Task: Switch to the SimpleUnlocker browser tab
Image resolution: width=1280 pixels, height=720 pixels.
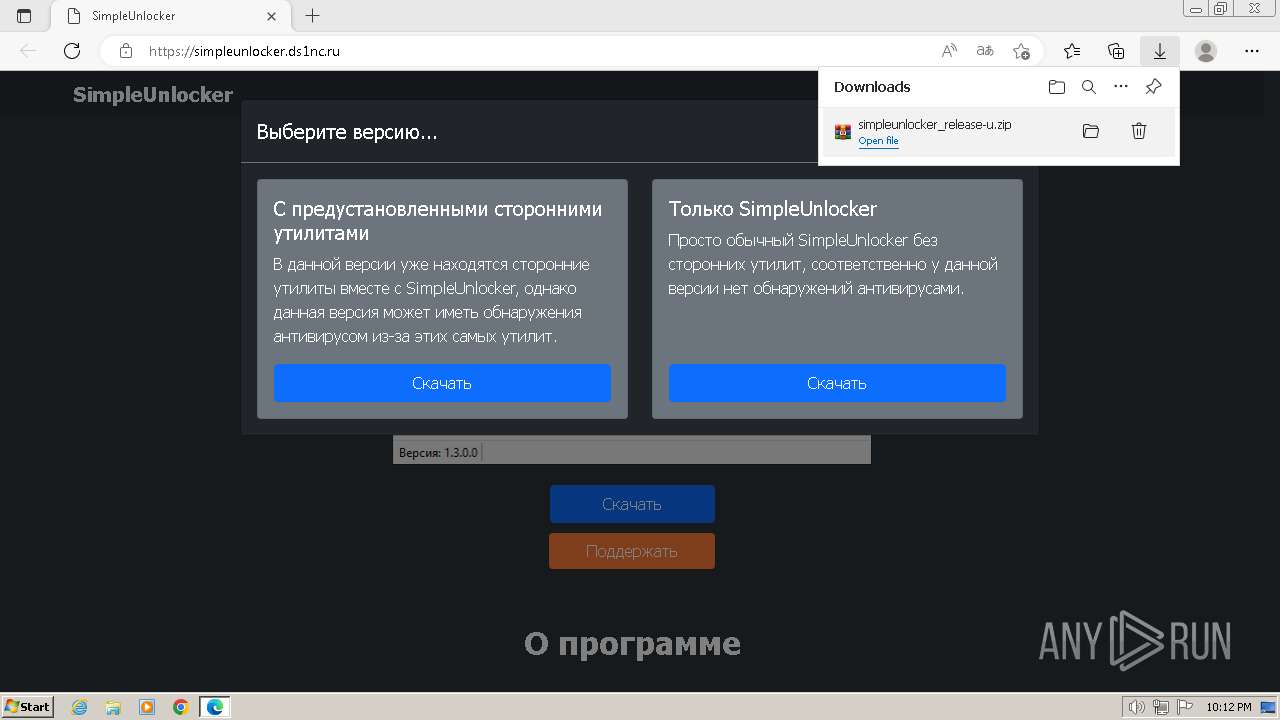Action: (168, 16)
